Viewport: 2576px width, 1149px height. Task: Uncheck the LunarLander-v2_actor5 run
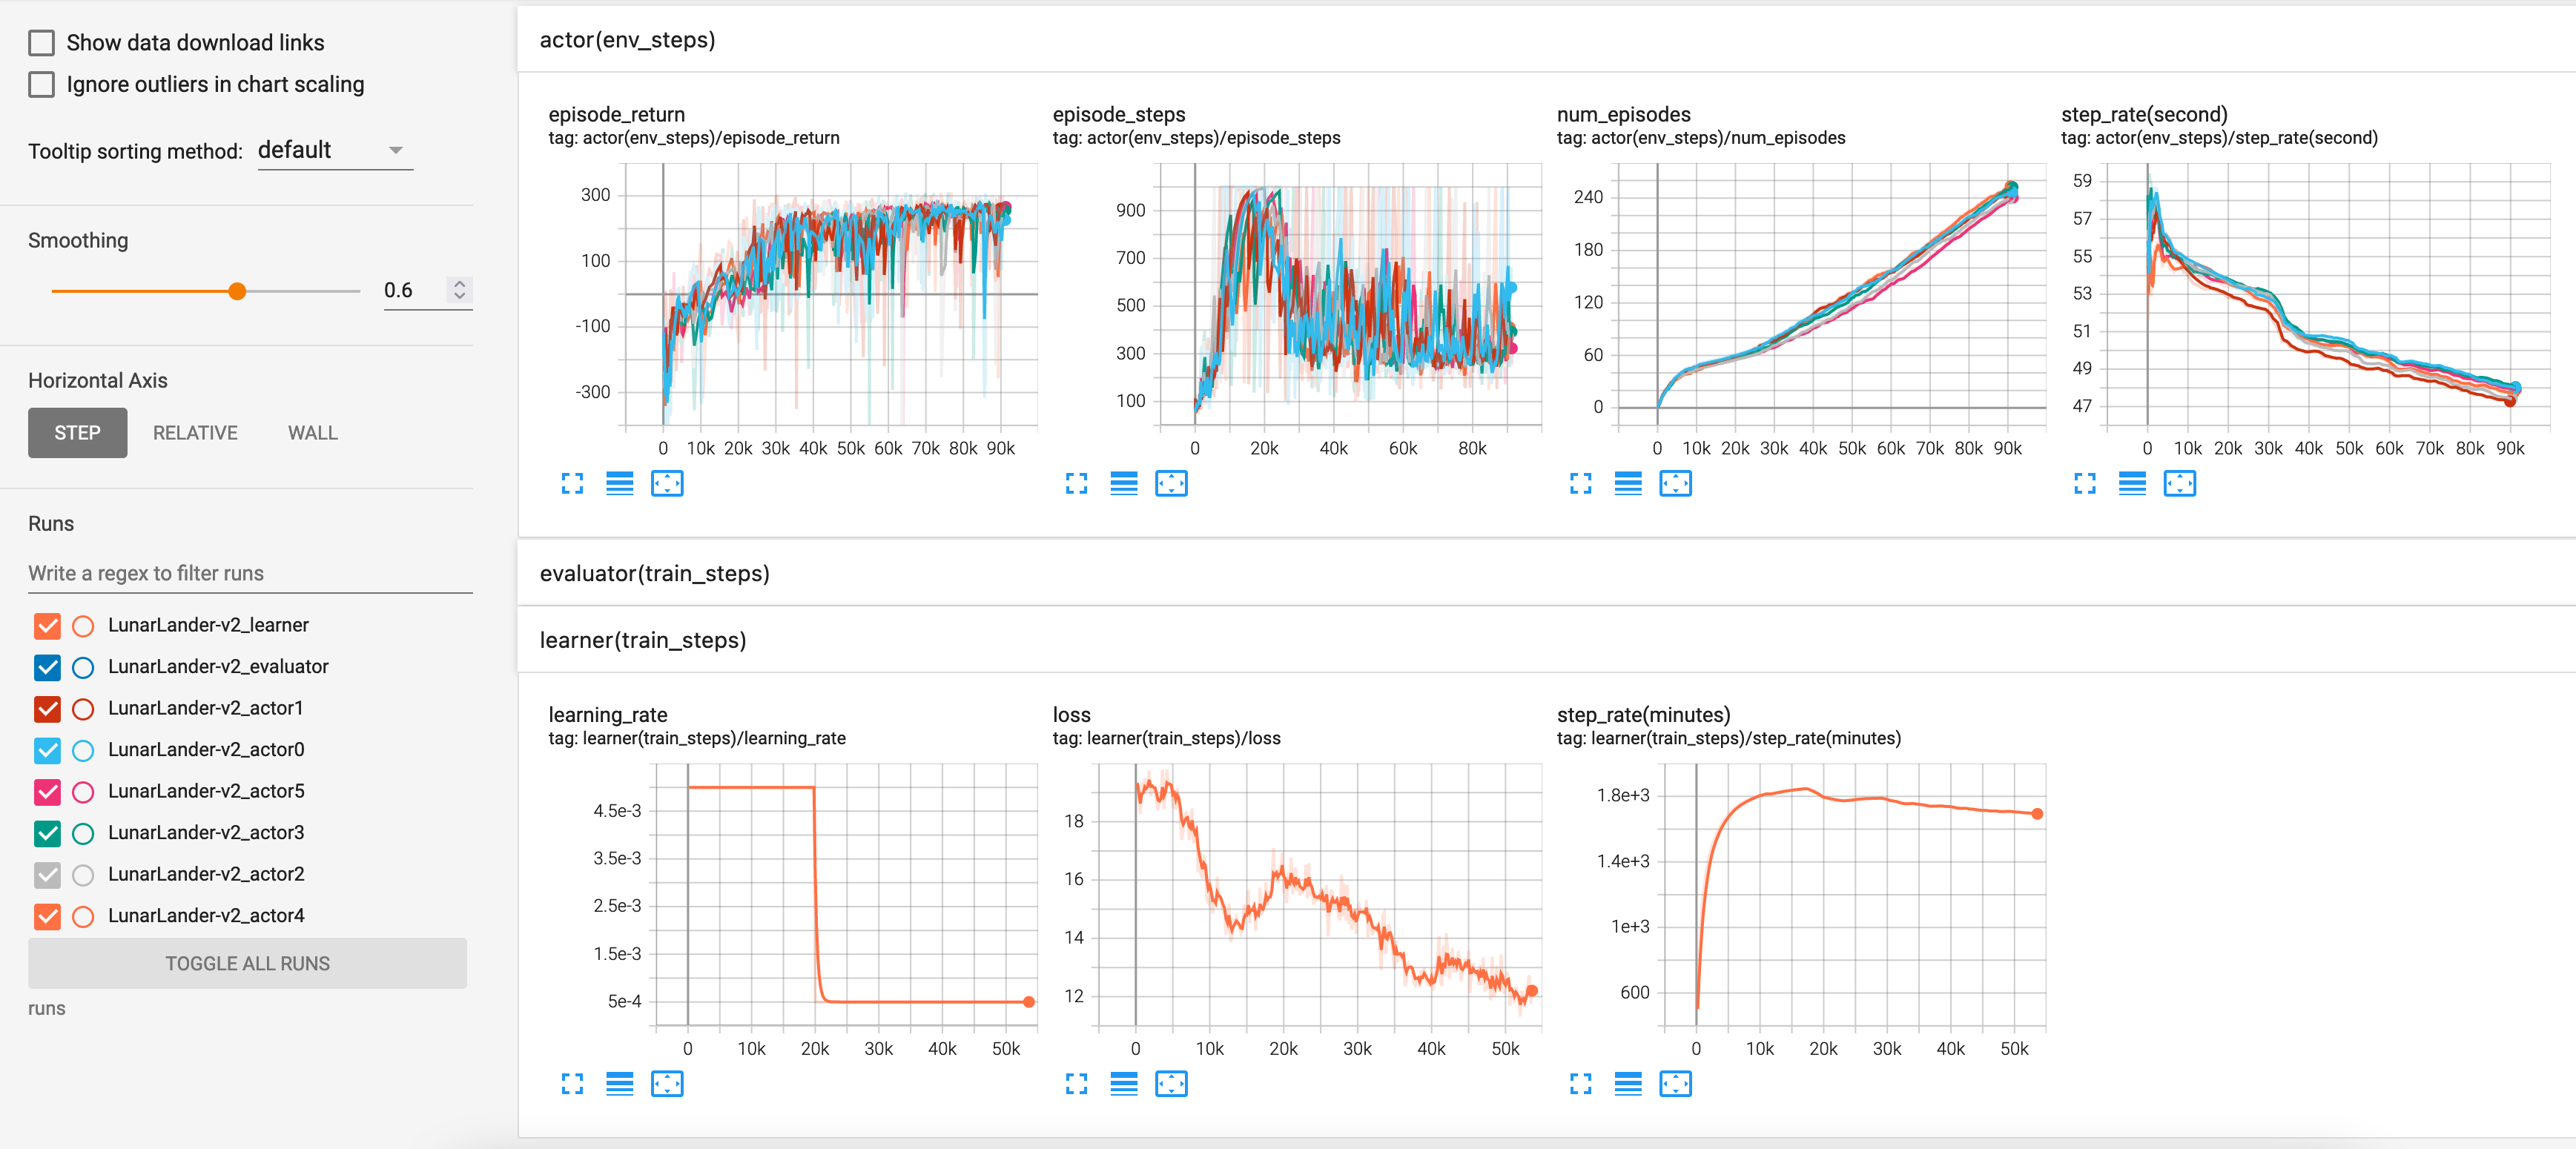point(47,792)
